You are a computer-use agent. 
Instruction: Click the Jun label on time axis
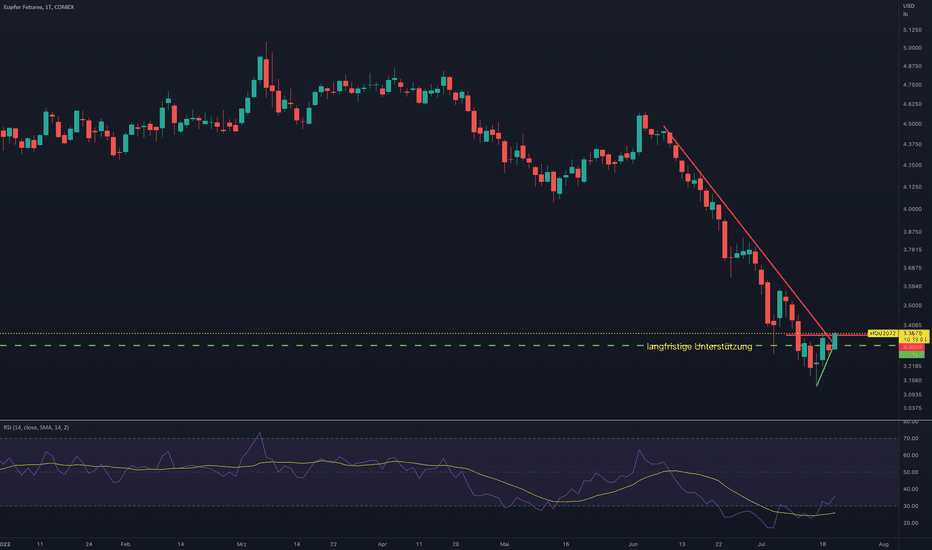click(x=633, y=544)
